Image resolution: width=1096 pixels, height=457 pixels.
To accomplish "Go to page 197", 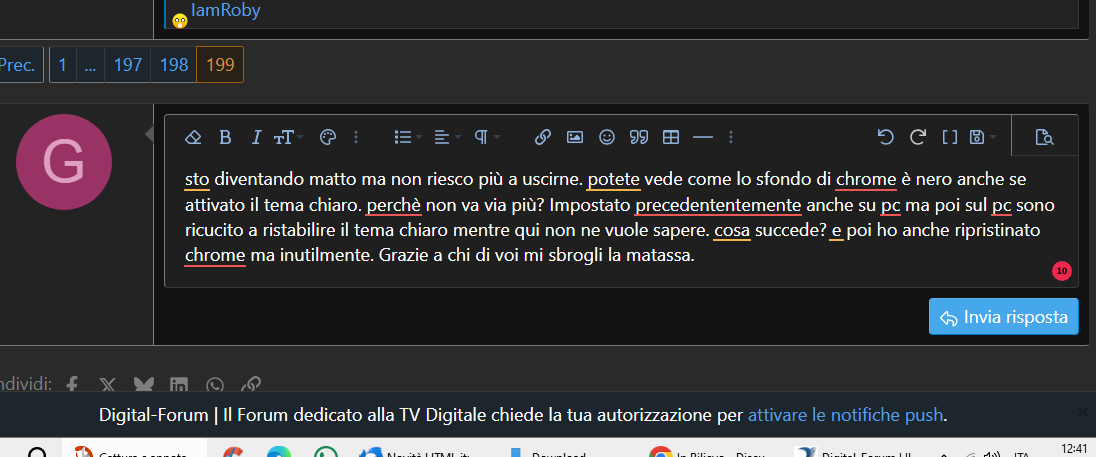I will pos(128,65).
